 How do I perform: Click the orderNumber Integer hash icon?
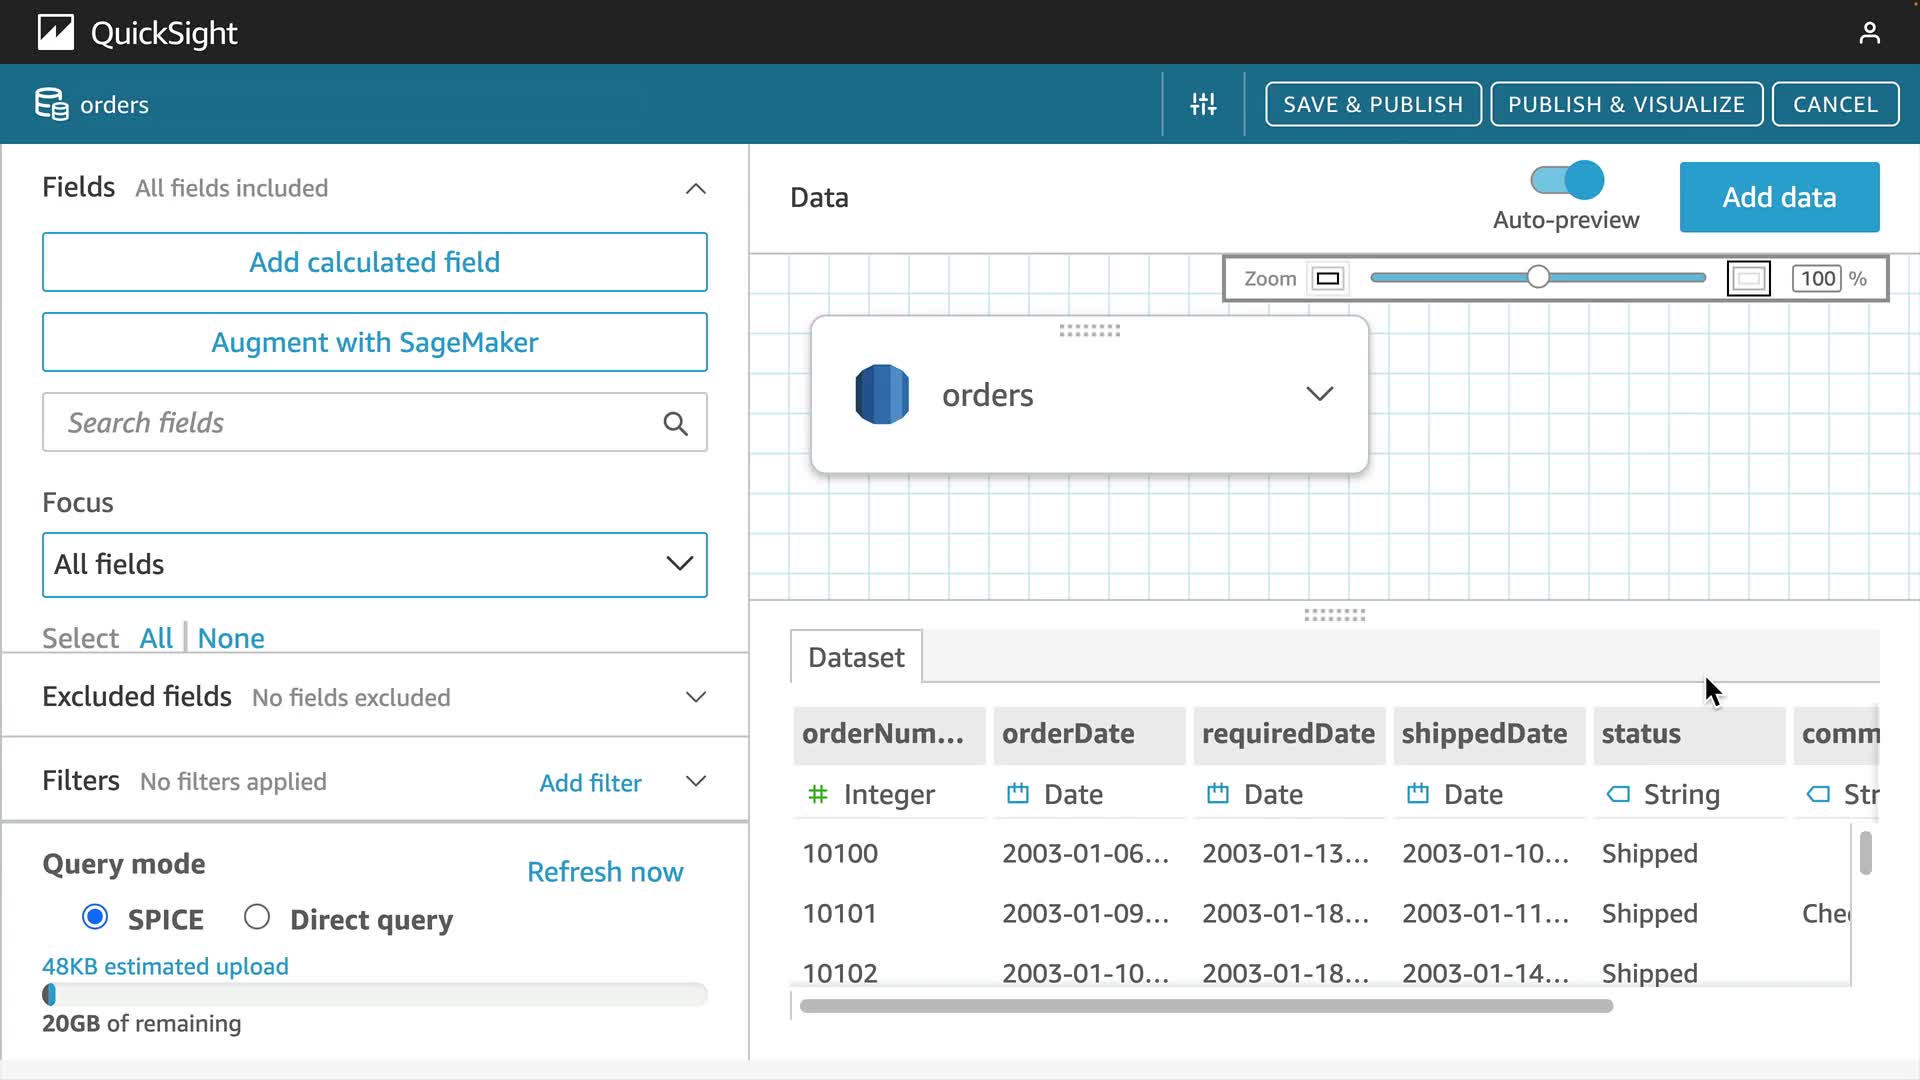[x=817, y=794]
